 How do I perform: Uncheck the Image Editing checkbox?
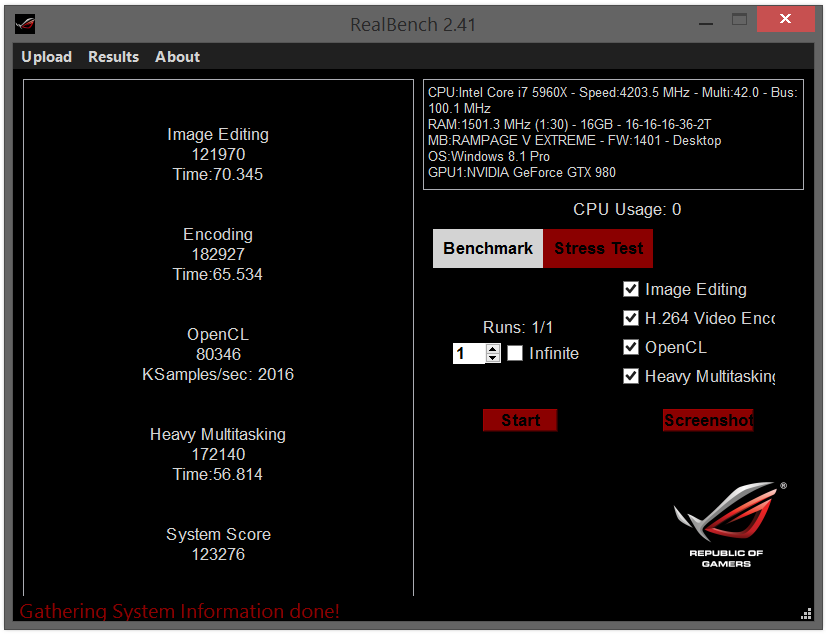point(631,289)
